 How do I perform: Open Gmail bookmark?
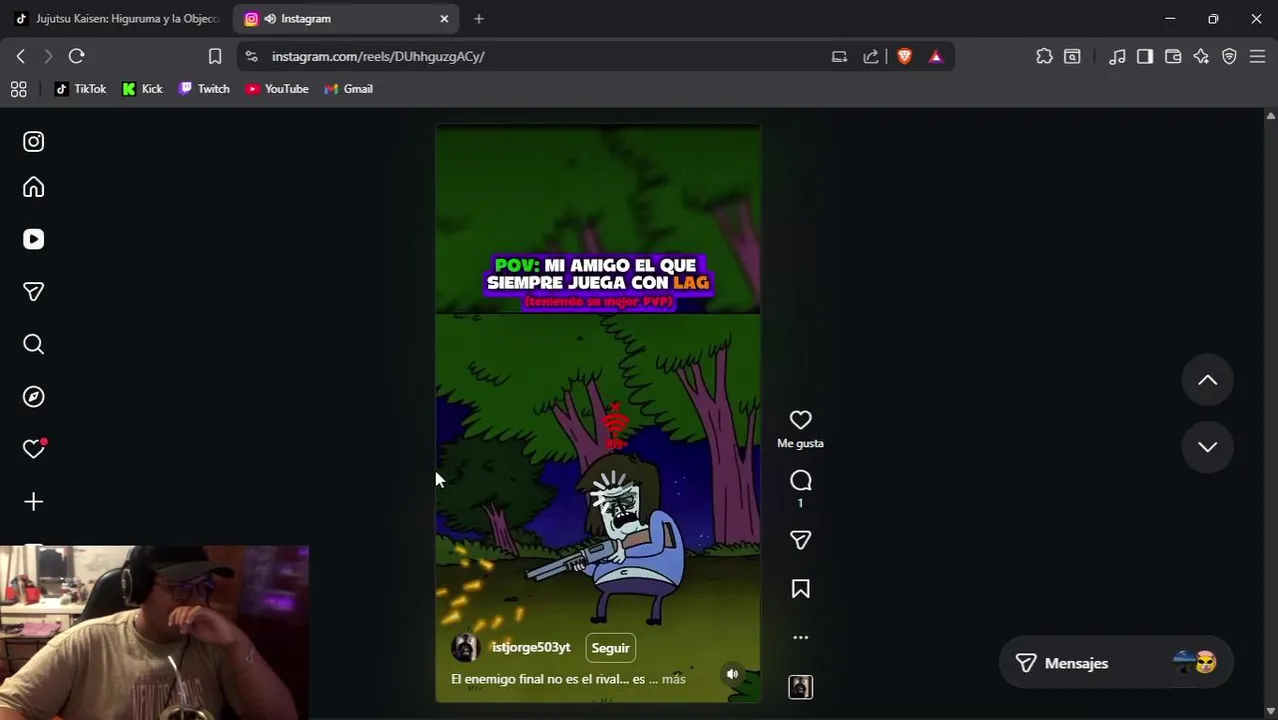348,89
